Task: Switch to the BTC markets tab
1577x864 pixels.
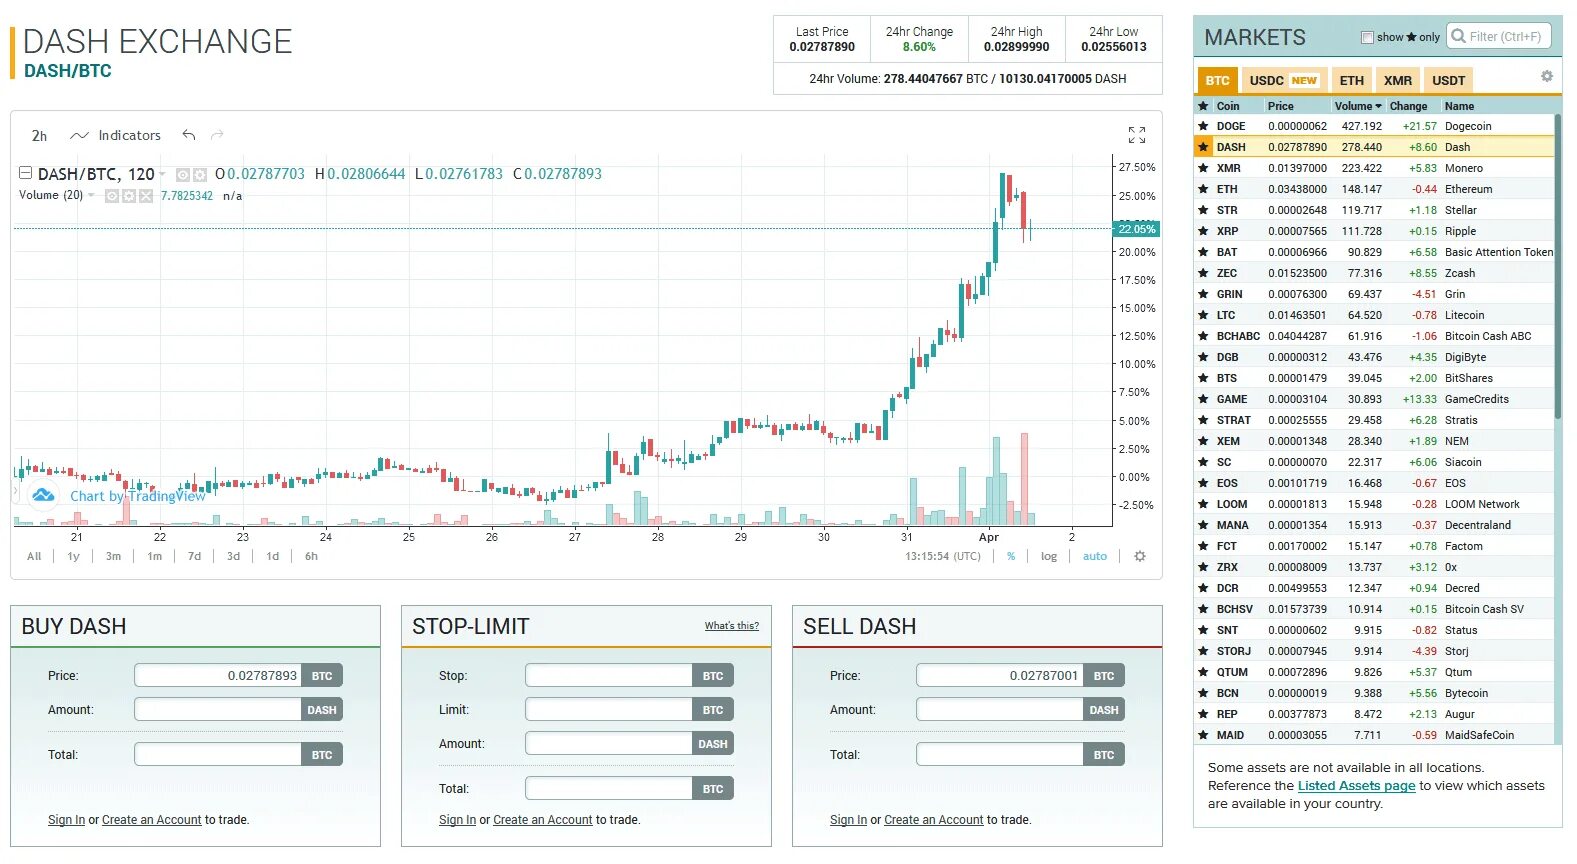Action: [x=1217, y=80]
